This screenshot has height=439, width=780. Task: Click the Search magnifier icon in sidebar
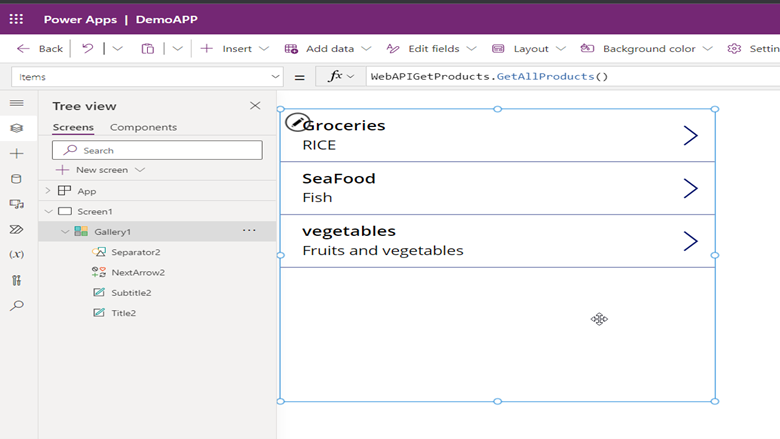[16, 305]
